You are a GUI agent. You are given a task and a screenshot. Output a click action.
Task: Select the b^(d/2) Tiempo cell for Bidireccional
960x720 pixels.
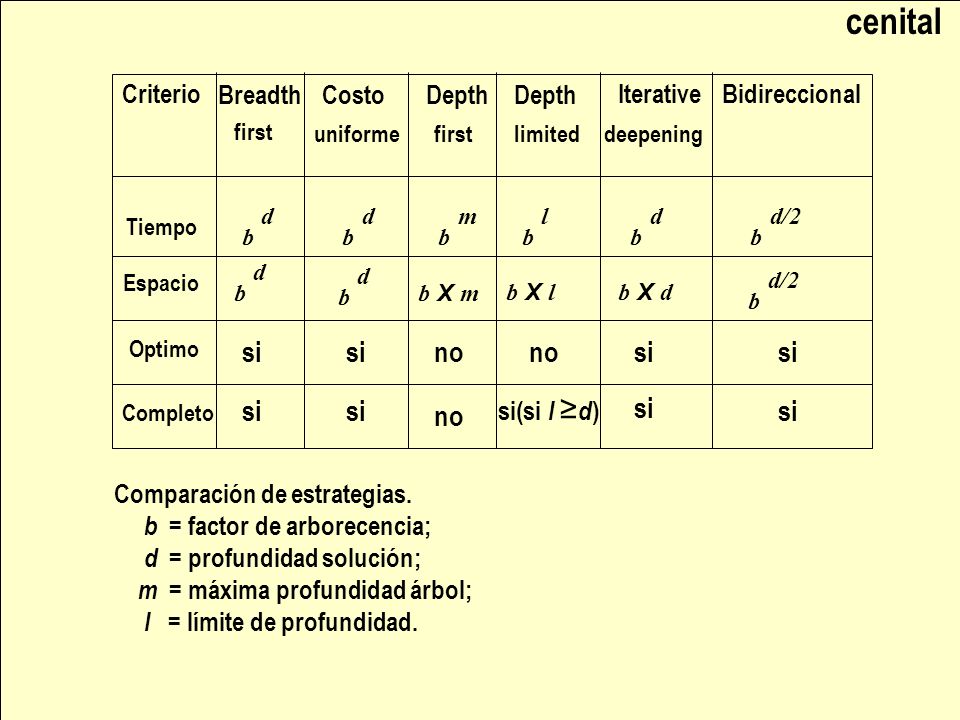(792, 217)
